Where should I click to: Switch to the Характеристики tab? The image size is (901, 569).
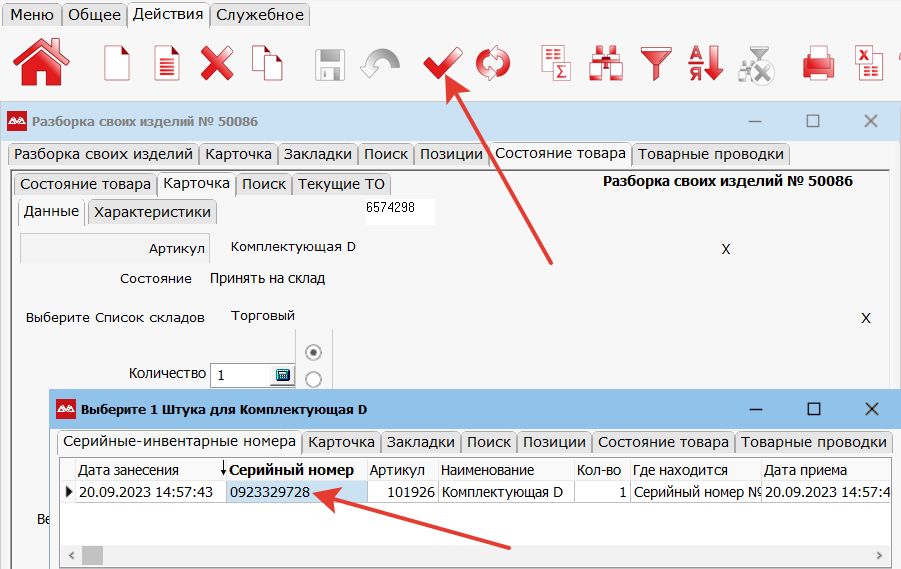[x=152, y=212]
